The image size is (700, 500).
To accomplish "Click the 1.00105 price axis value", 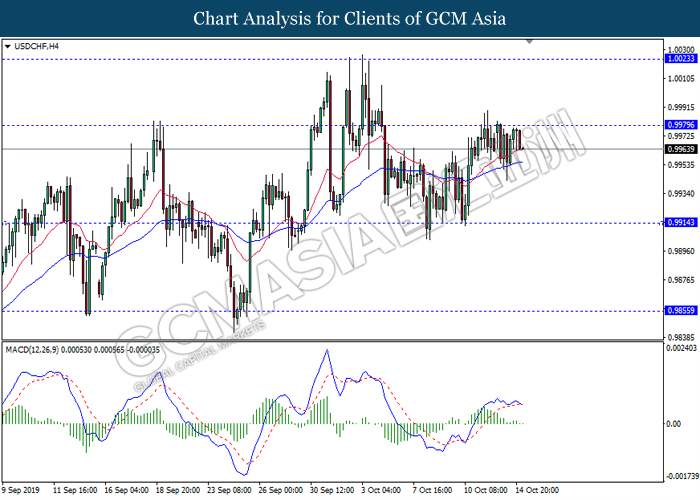I will (x=681, y=79).
